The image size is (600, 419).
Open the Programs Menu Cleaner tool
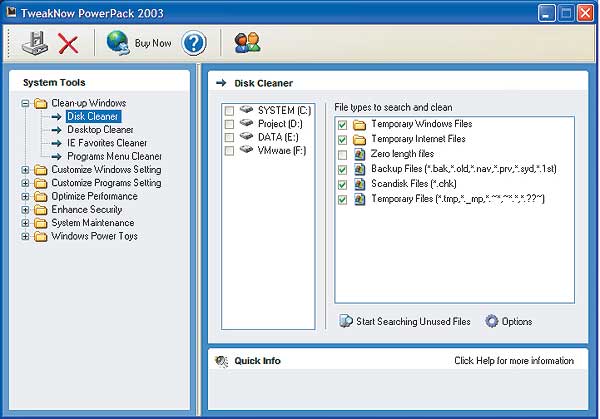[x=114, y=157]
